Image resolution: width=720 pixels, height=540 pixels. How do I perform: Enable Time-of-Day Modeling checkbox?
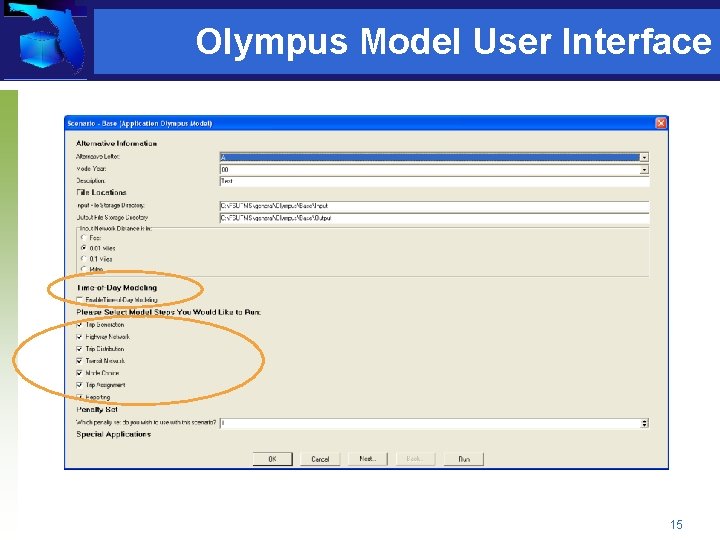(80, 300)
